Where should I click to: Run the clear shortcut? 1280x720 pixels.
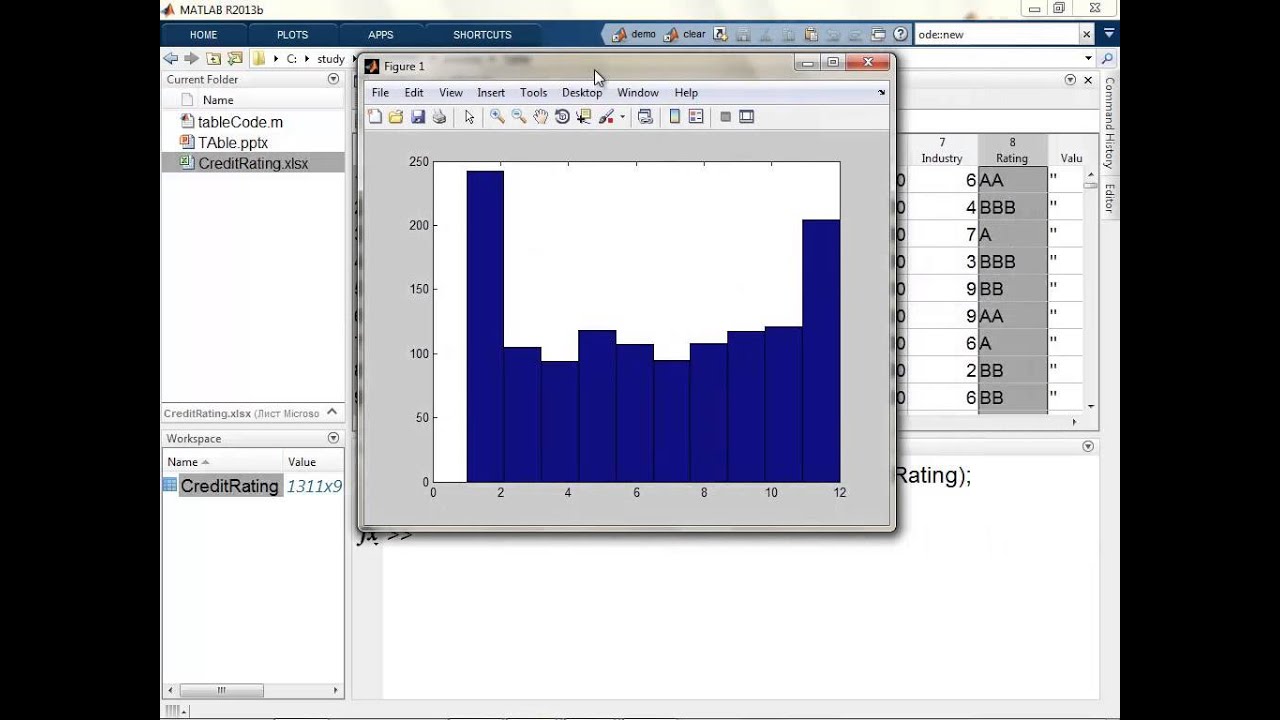(x=685, y=34)
